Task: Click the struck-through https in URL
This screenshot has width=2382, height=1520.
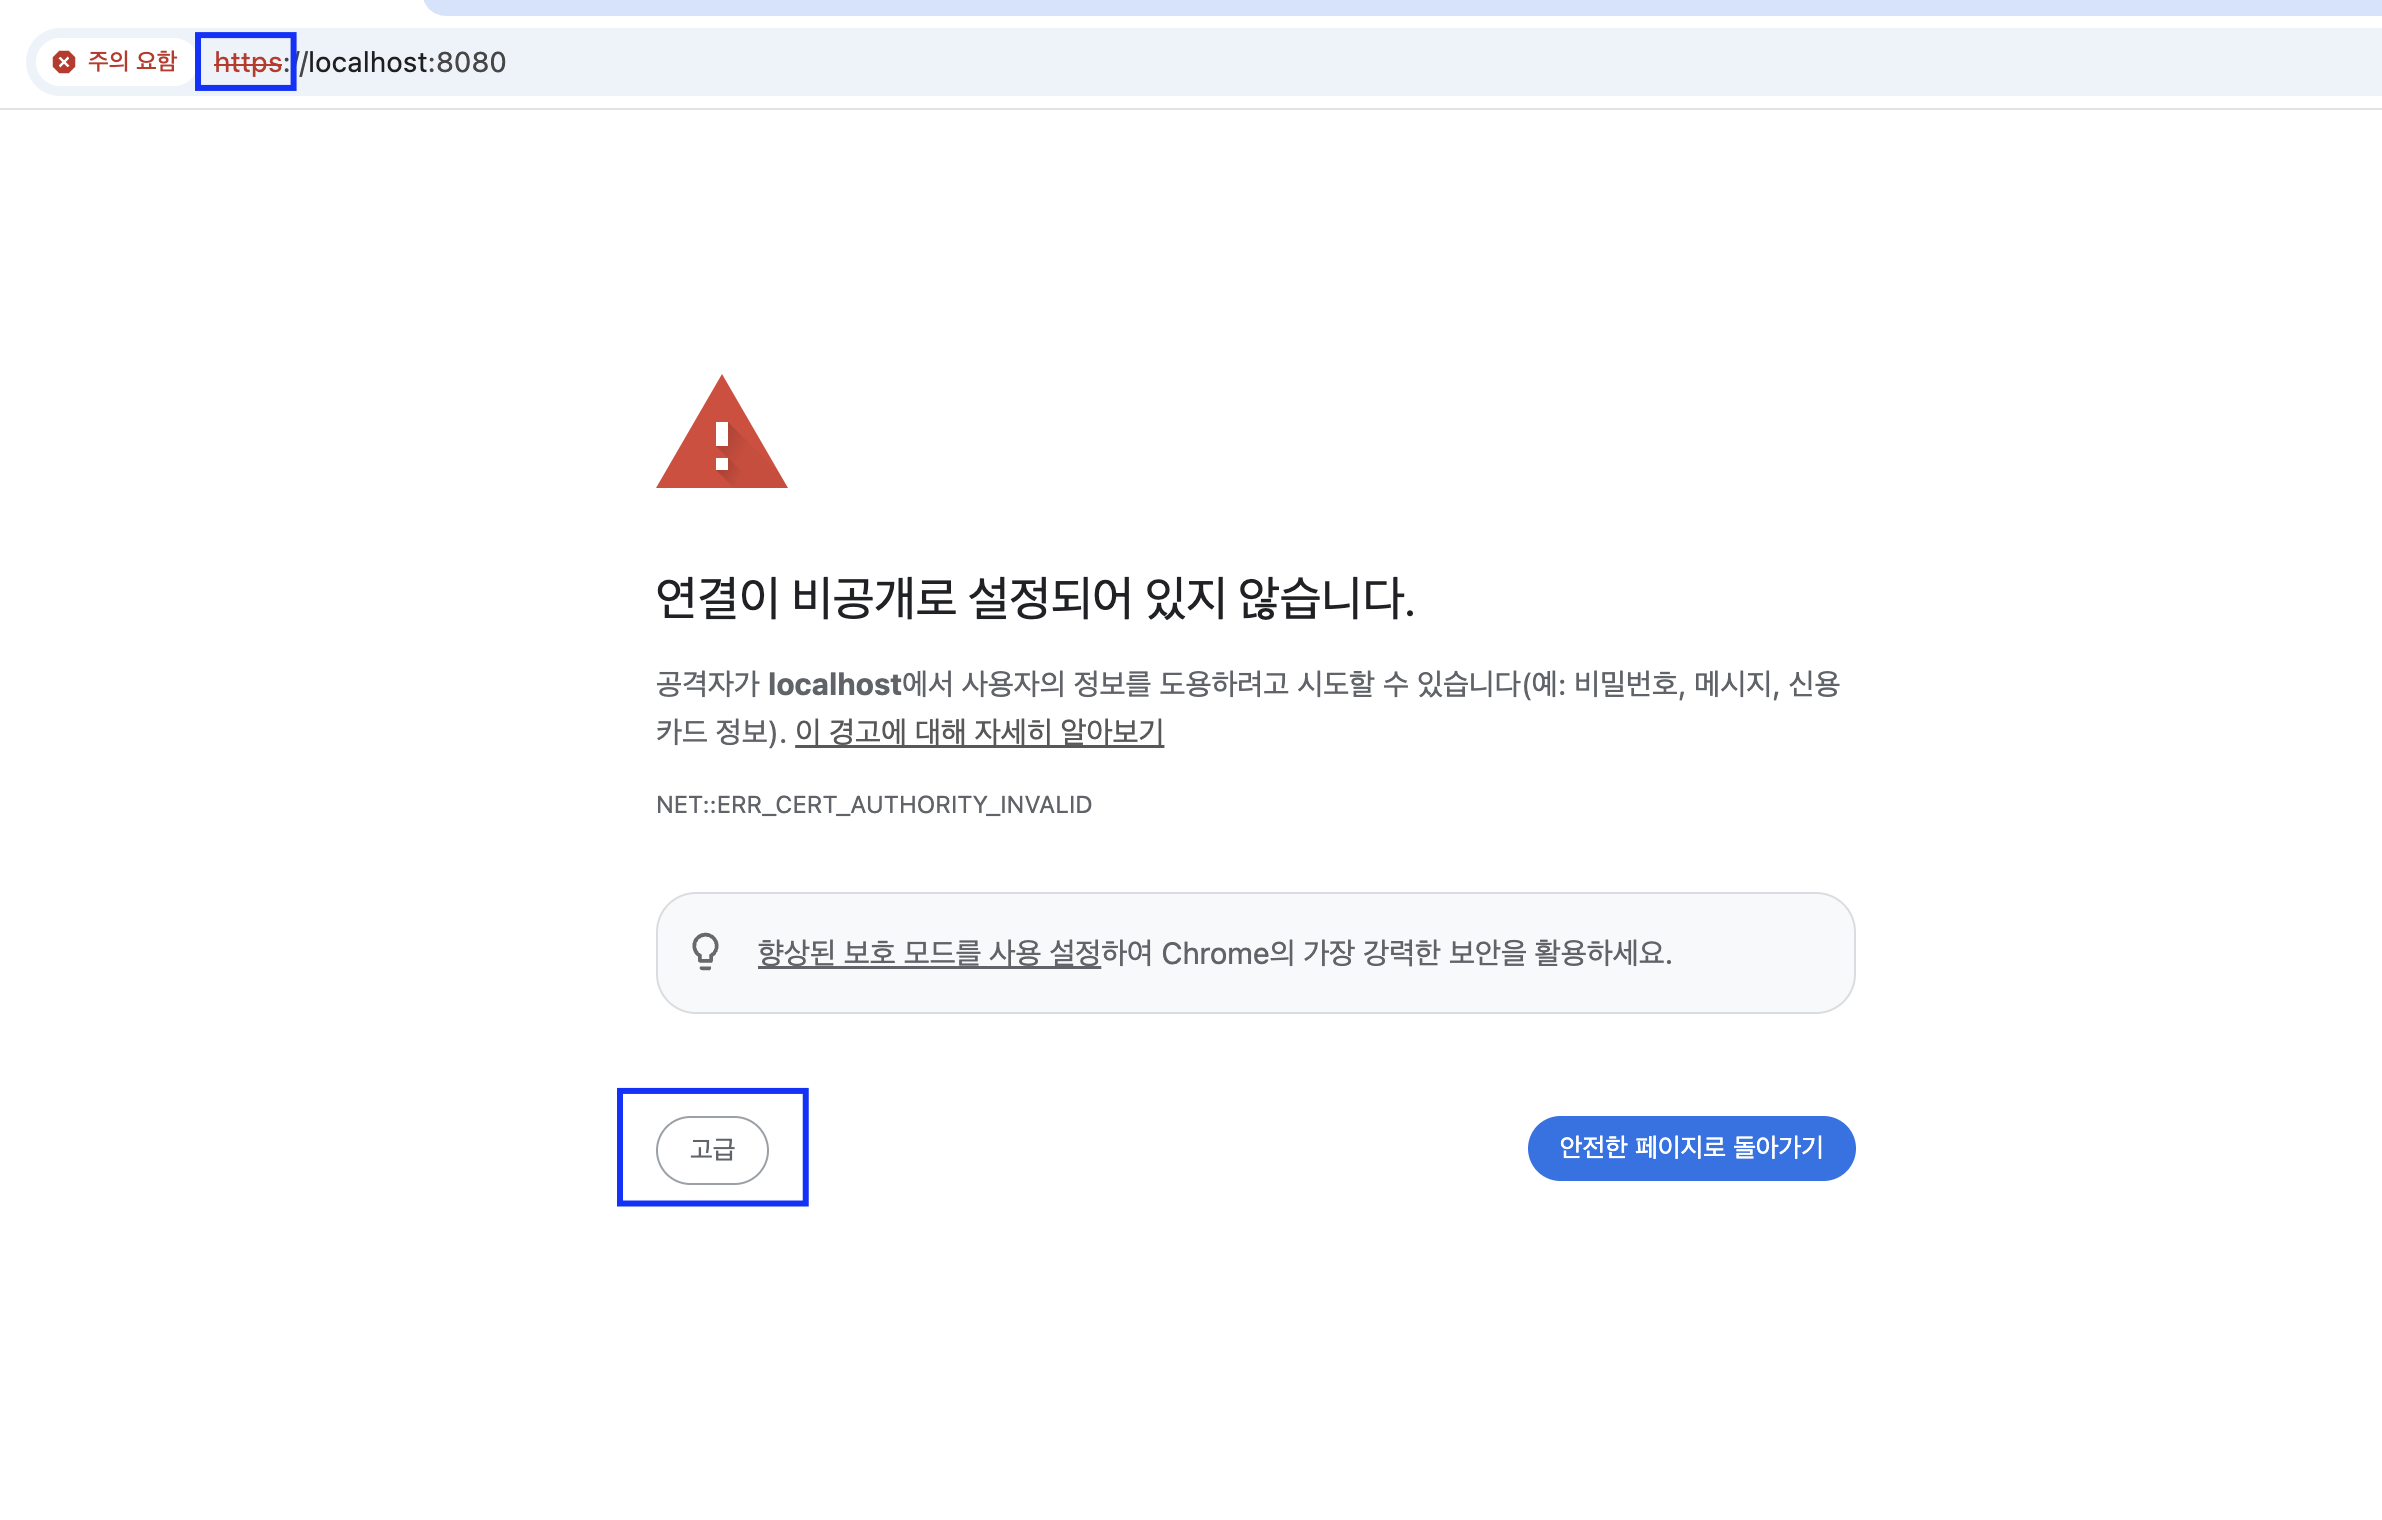Action: tap(248, 62)
